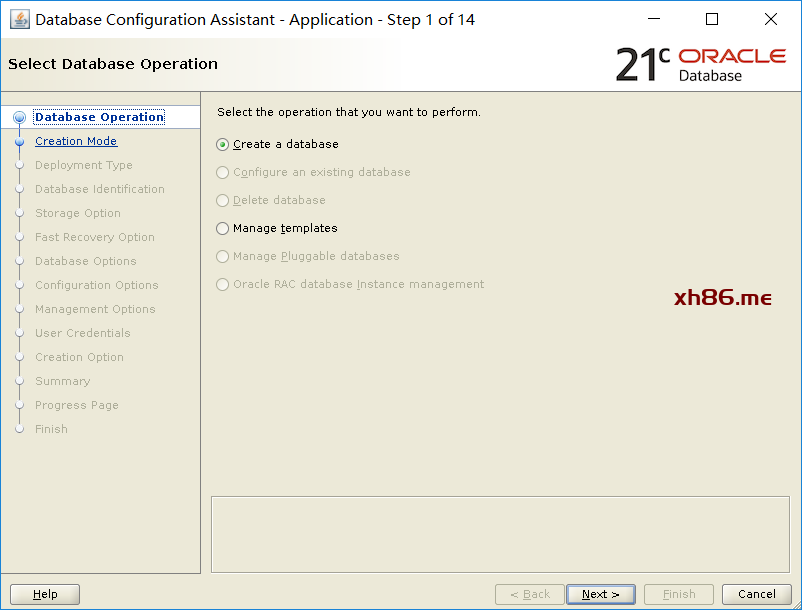The image size is (802, 610).
Task: Click the Creation Mode step bullet icon
Action: tap(19, 142)
